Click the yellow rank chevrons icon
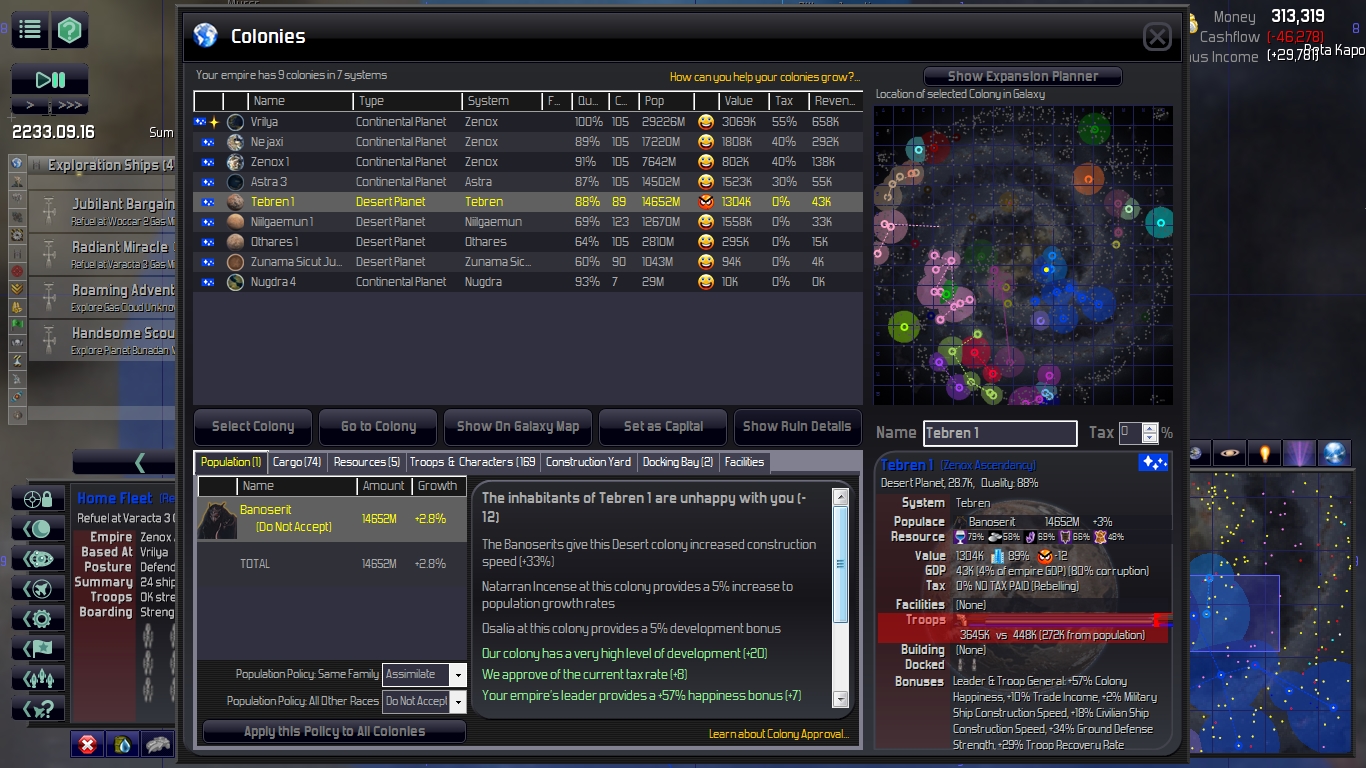1366x768 pixels. [17, 289]
